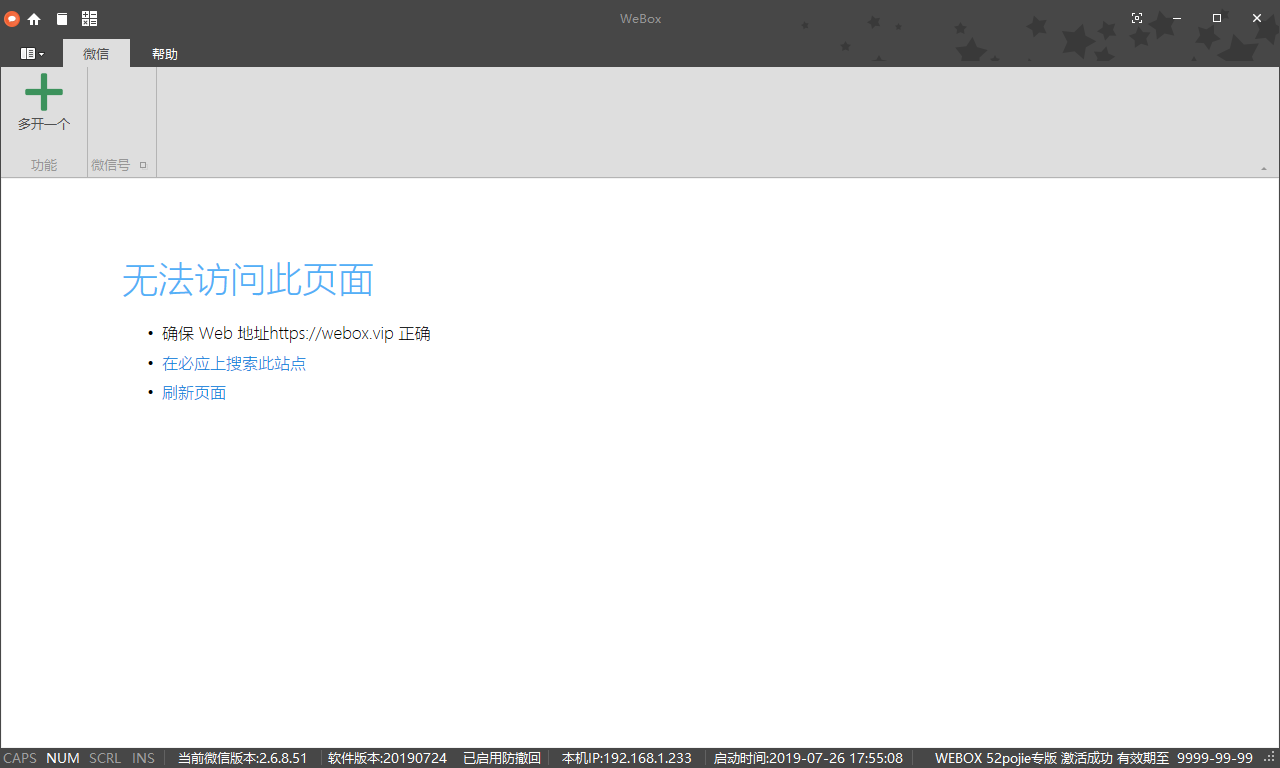
Task: Click the WEBOX 52pojie专版 activation status text
Action: [1094, 758]
